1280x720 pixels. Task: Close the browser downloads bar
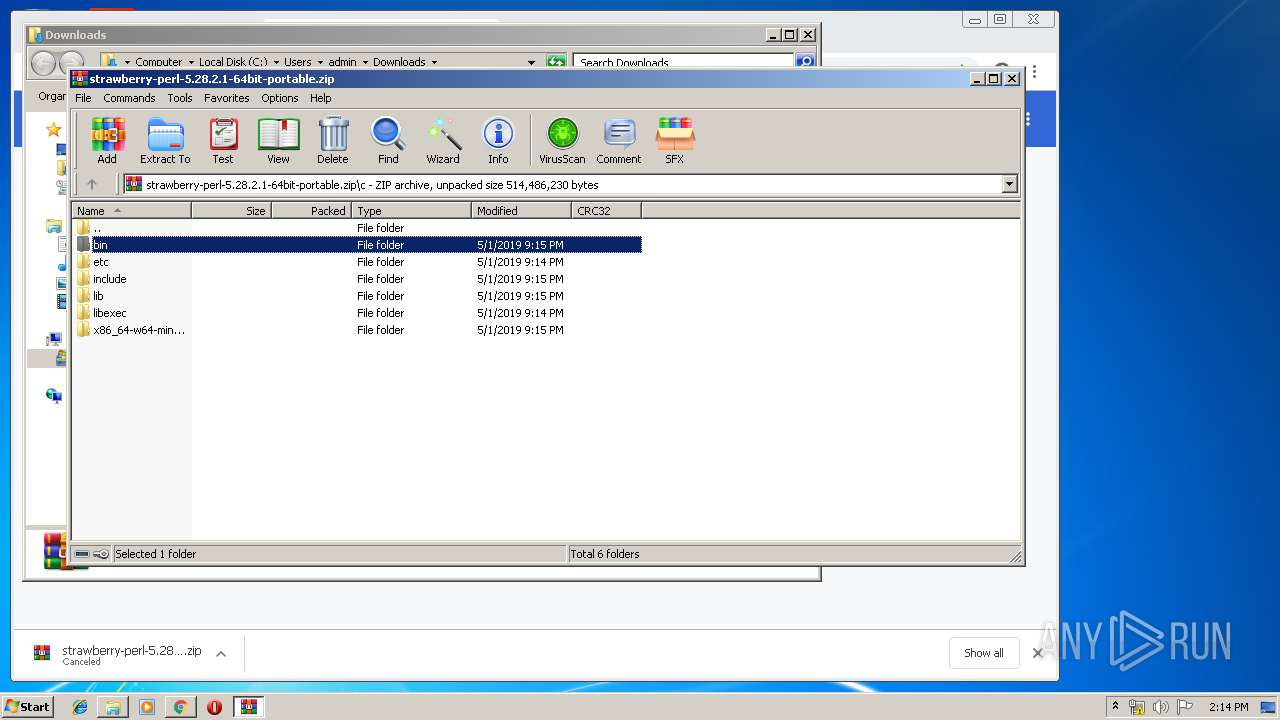[1037, 653]
